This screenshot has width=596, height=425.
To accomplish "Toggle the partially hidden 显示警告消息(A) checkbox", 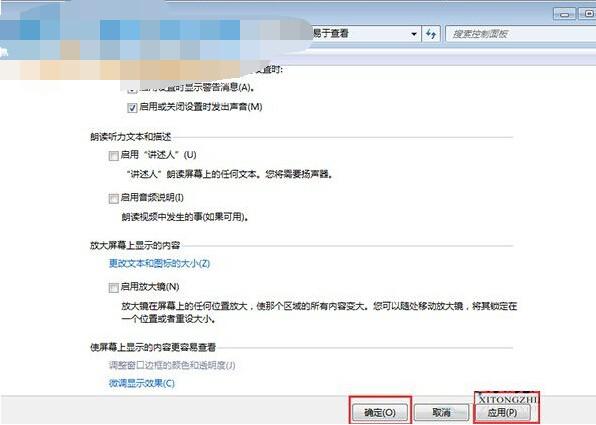I will pos(132,90).
